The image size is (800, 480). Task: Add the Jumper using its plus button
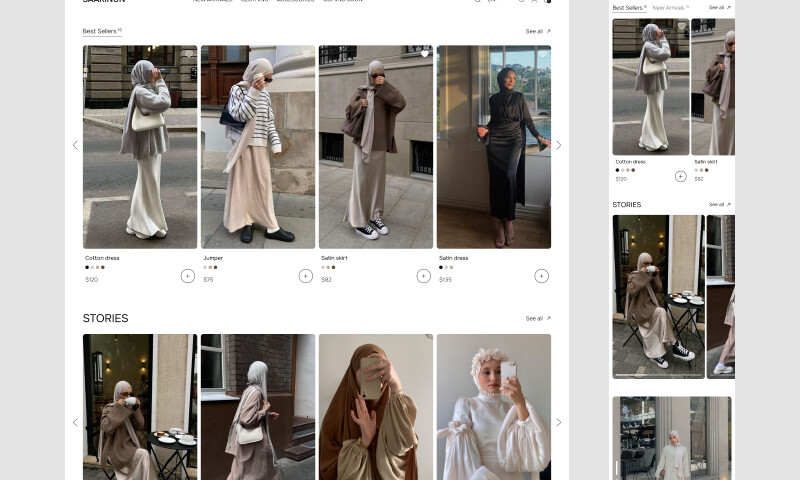(305, 276)
